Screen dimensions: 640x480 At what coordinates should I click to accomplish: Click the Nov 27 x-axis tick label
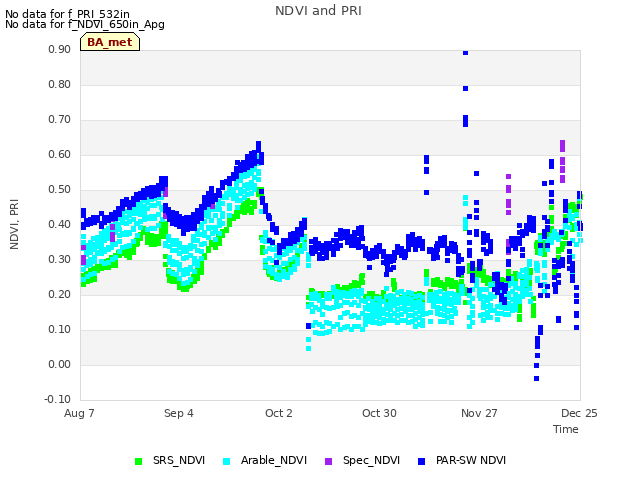click(479, 413)
